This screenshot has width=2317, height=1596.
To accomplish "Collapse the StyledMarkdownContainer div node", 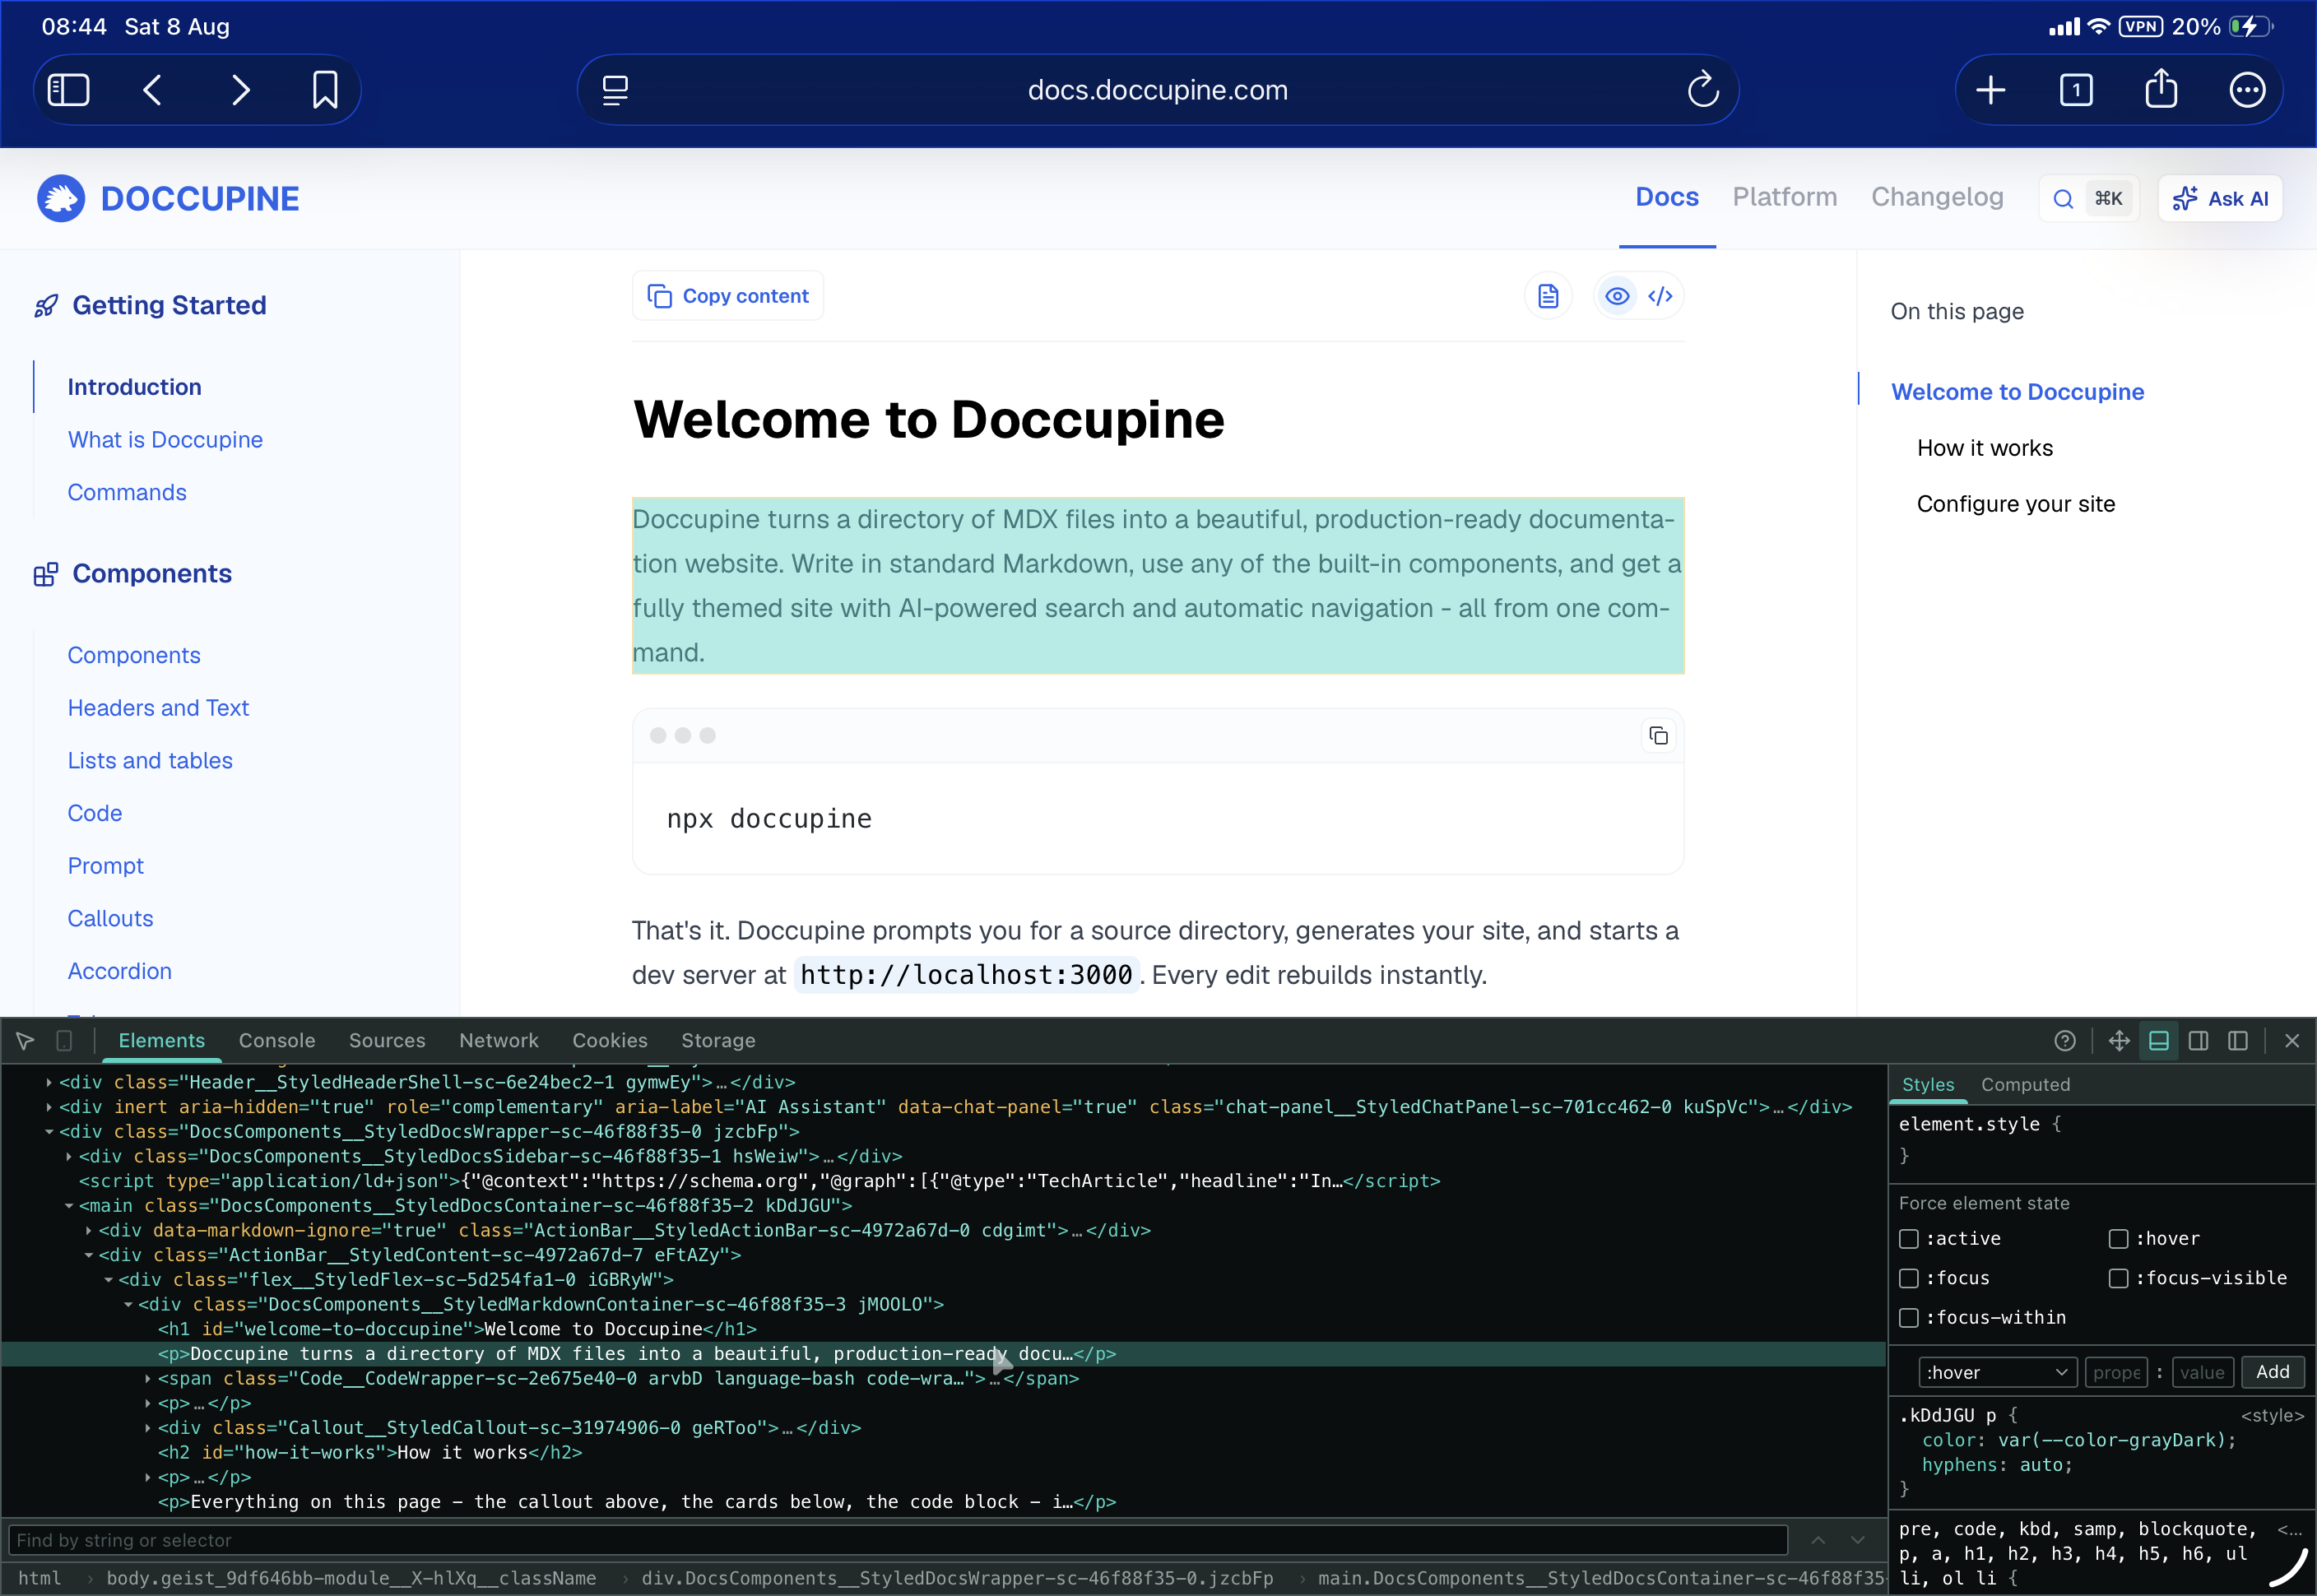I will tap(128, 1305).
